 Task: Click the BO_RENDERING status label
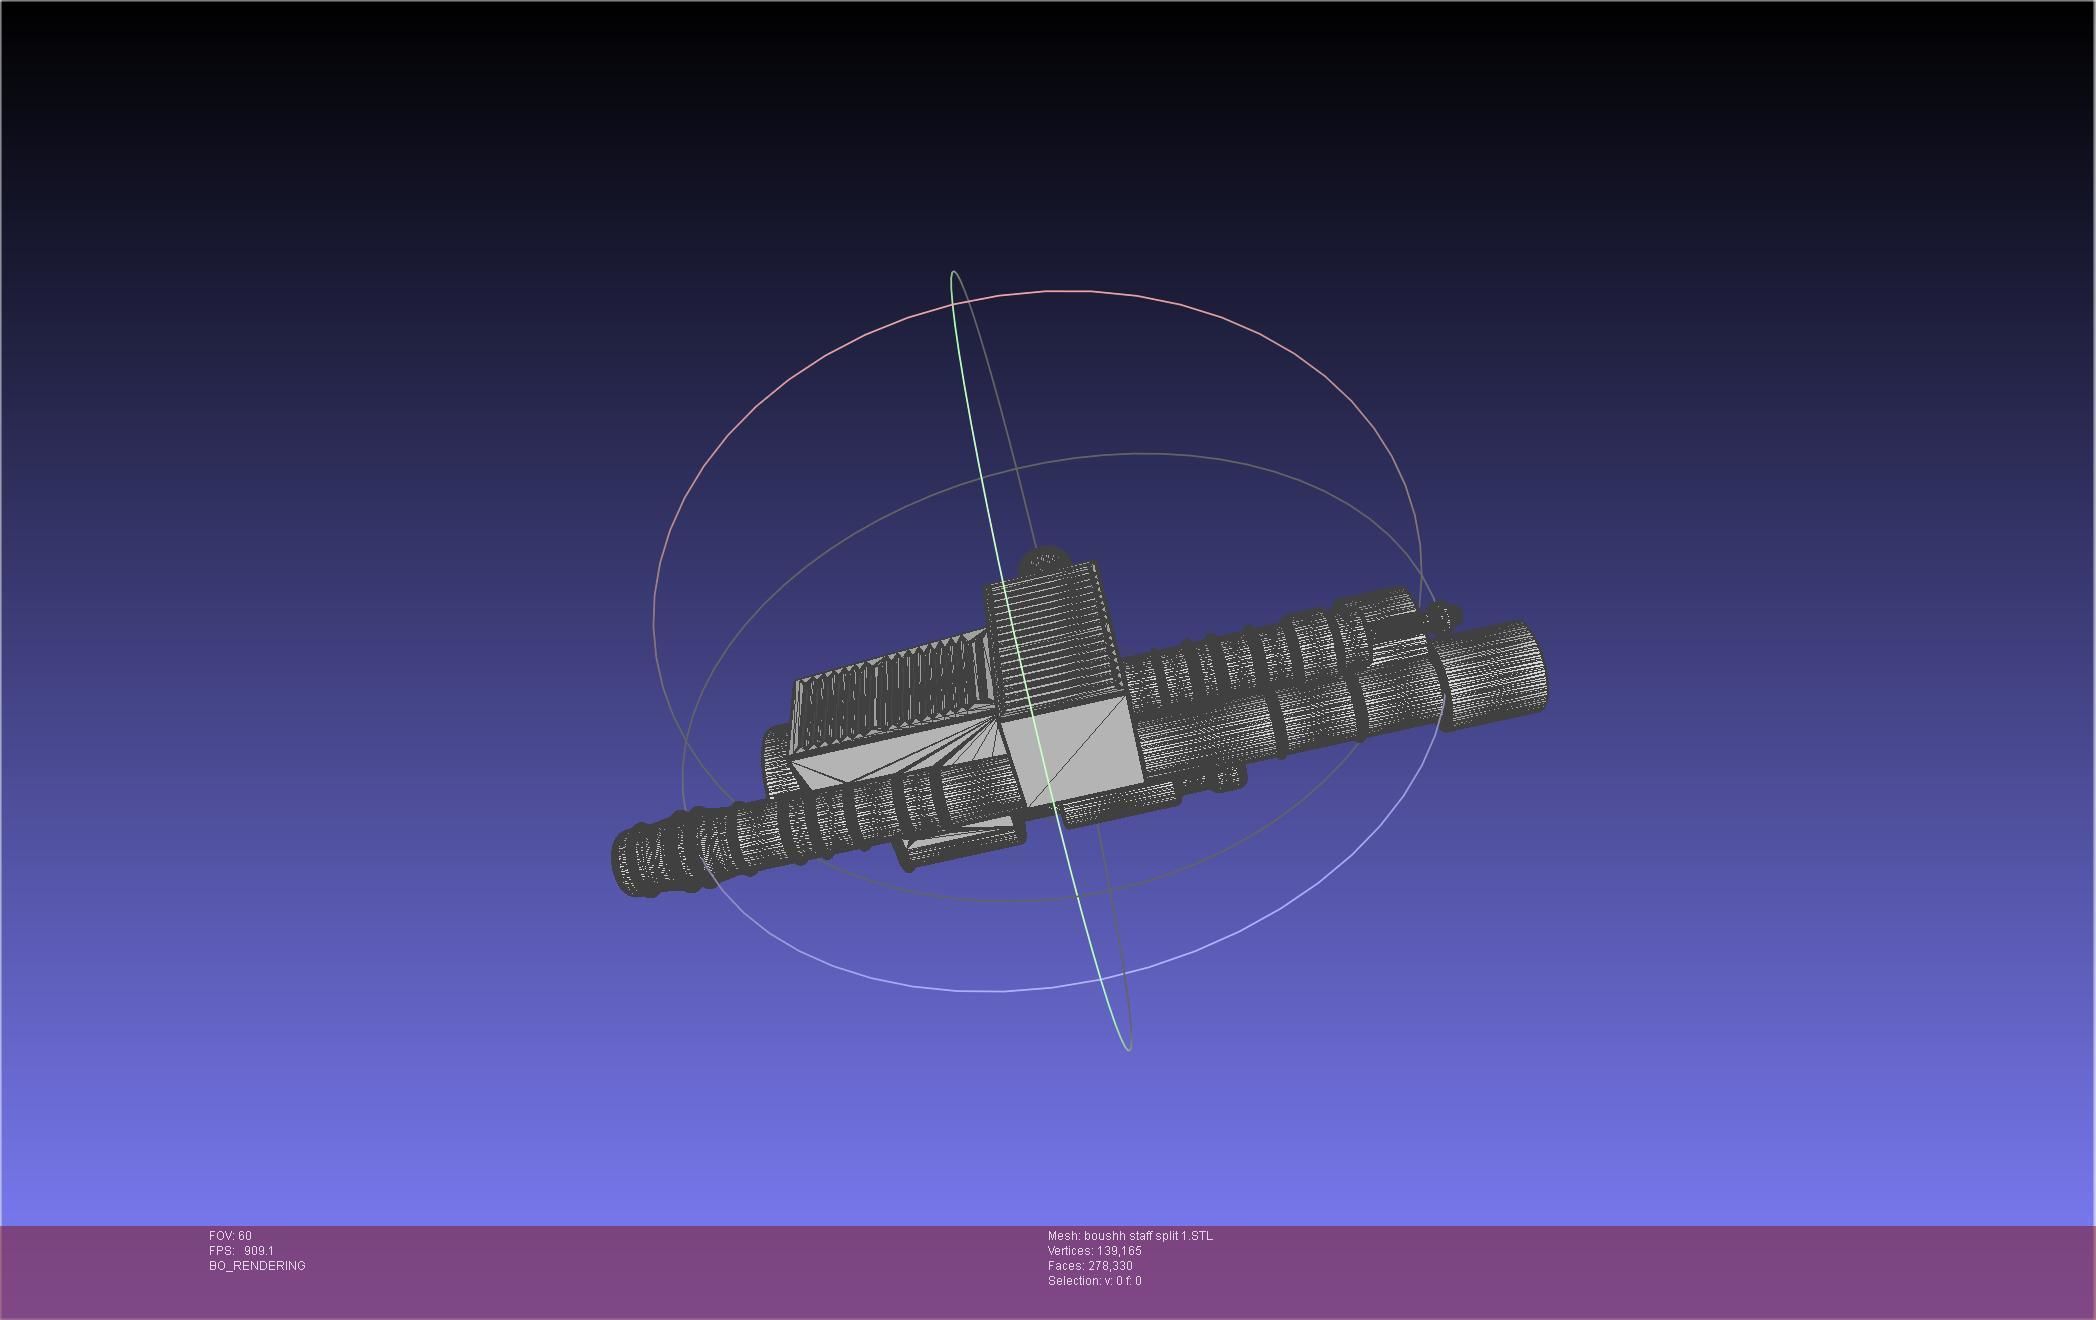coord(257,1266)
